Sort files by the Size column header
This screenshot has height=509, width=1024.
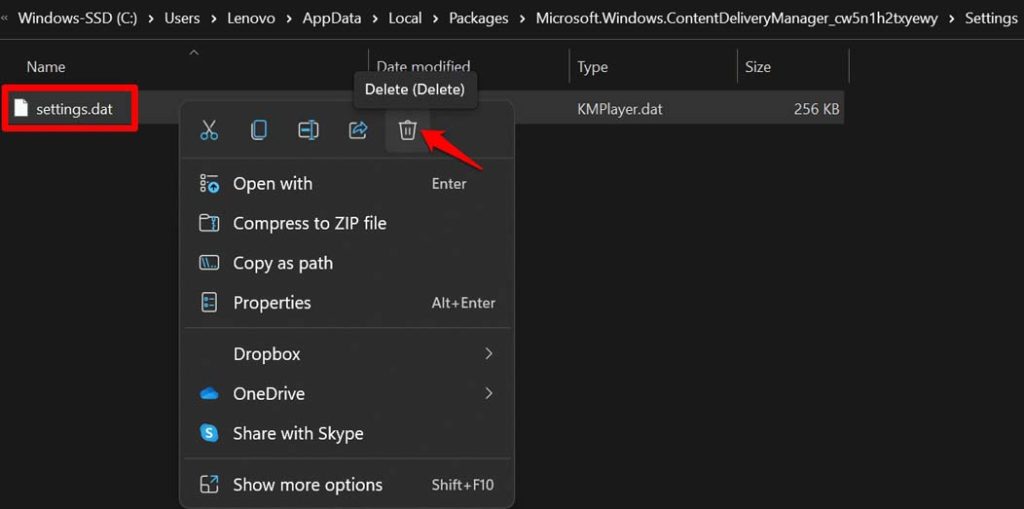click(758, 67)
